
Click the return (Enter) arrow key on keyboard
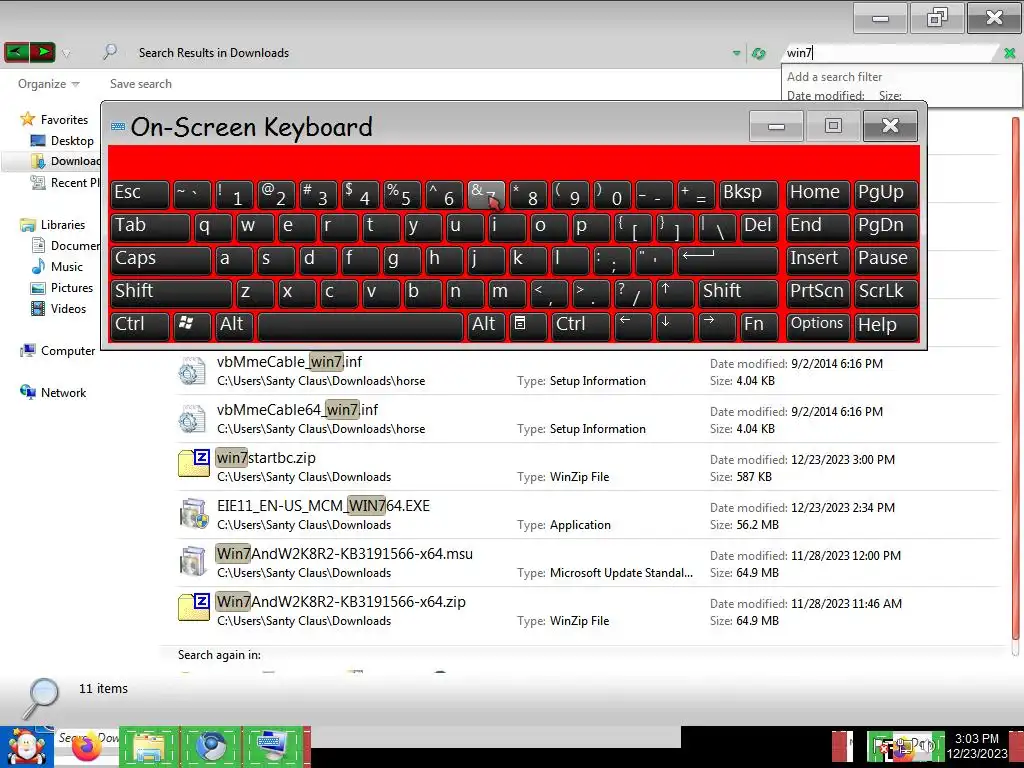coord(728,259)
